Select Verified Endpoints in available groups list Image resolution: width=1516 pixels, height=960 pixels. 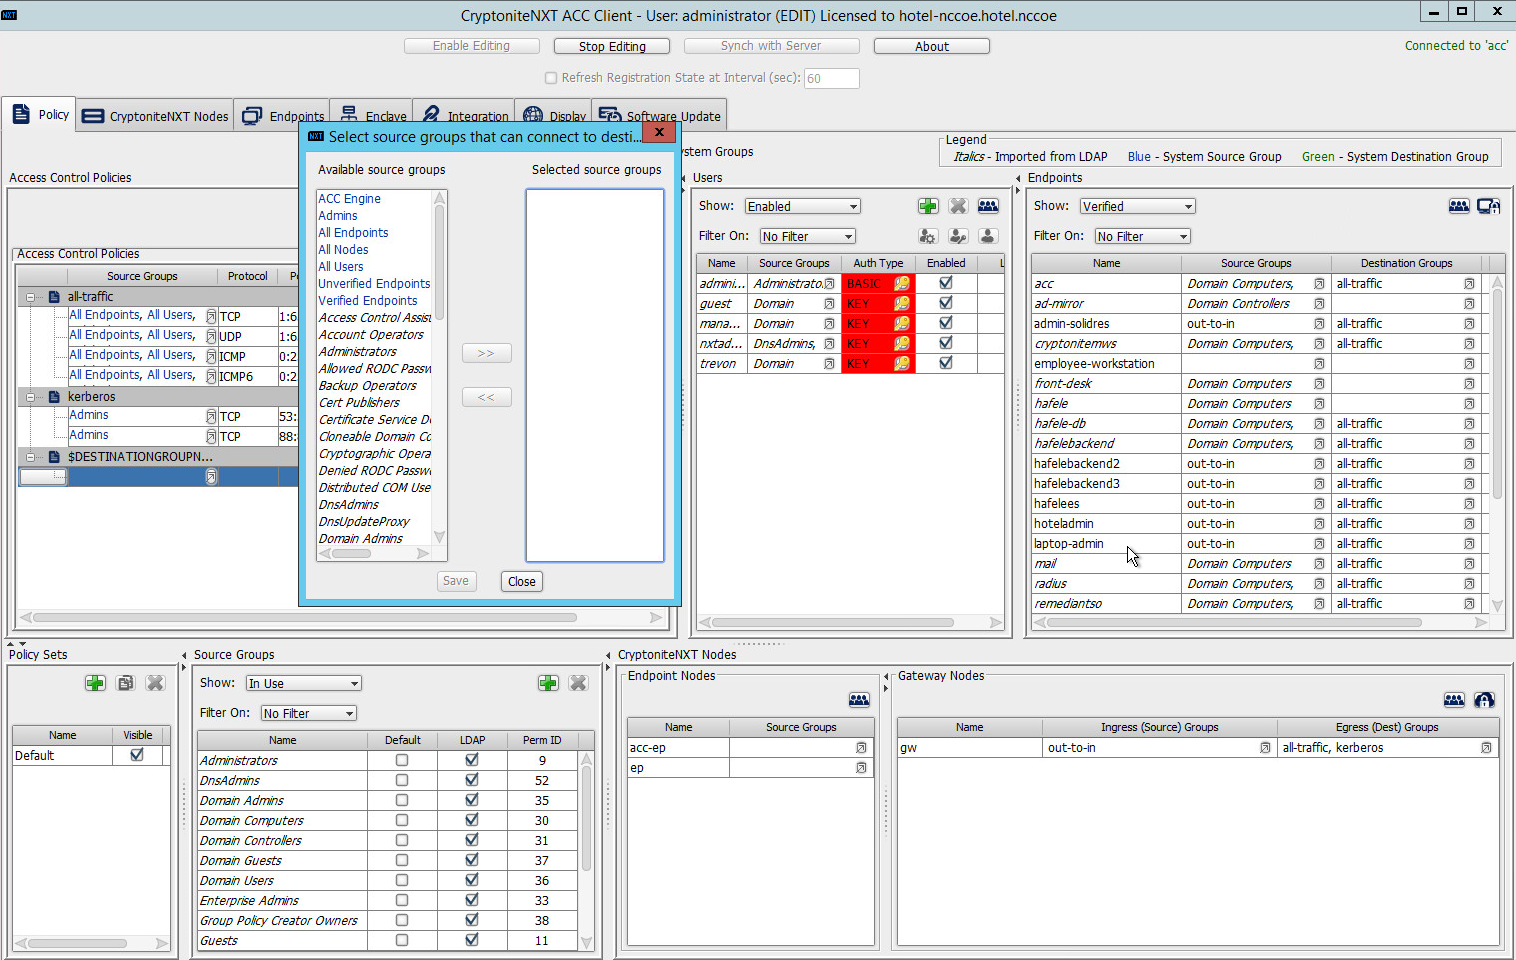(x=368, y=301)
